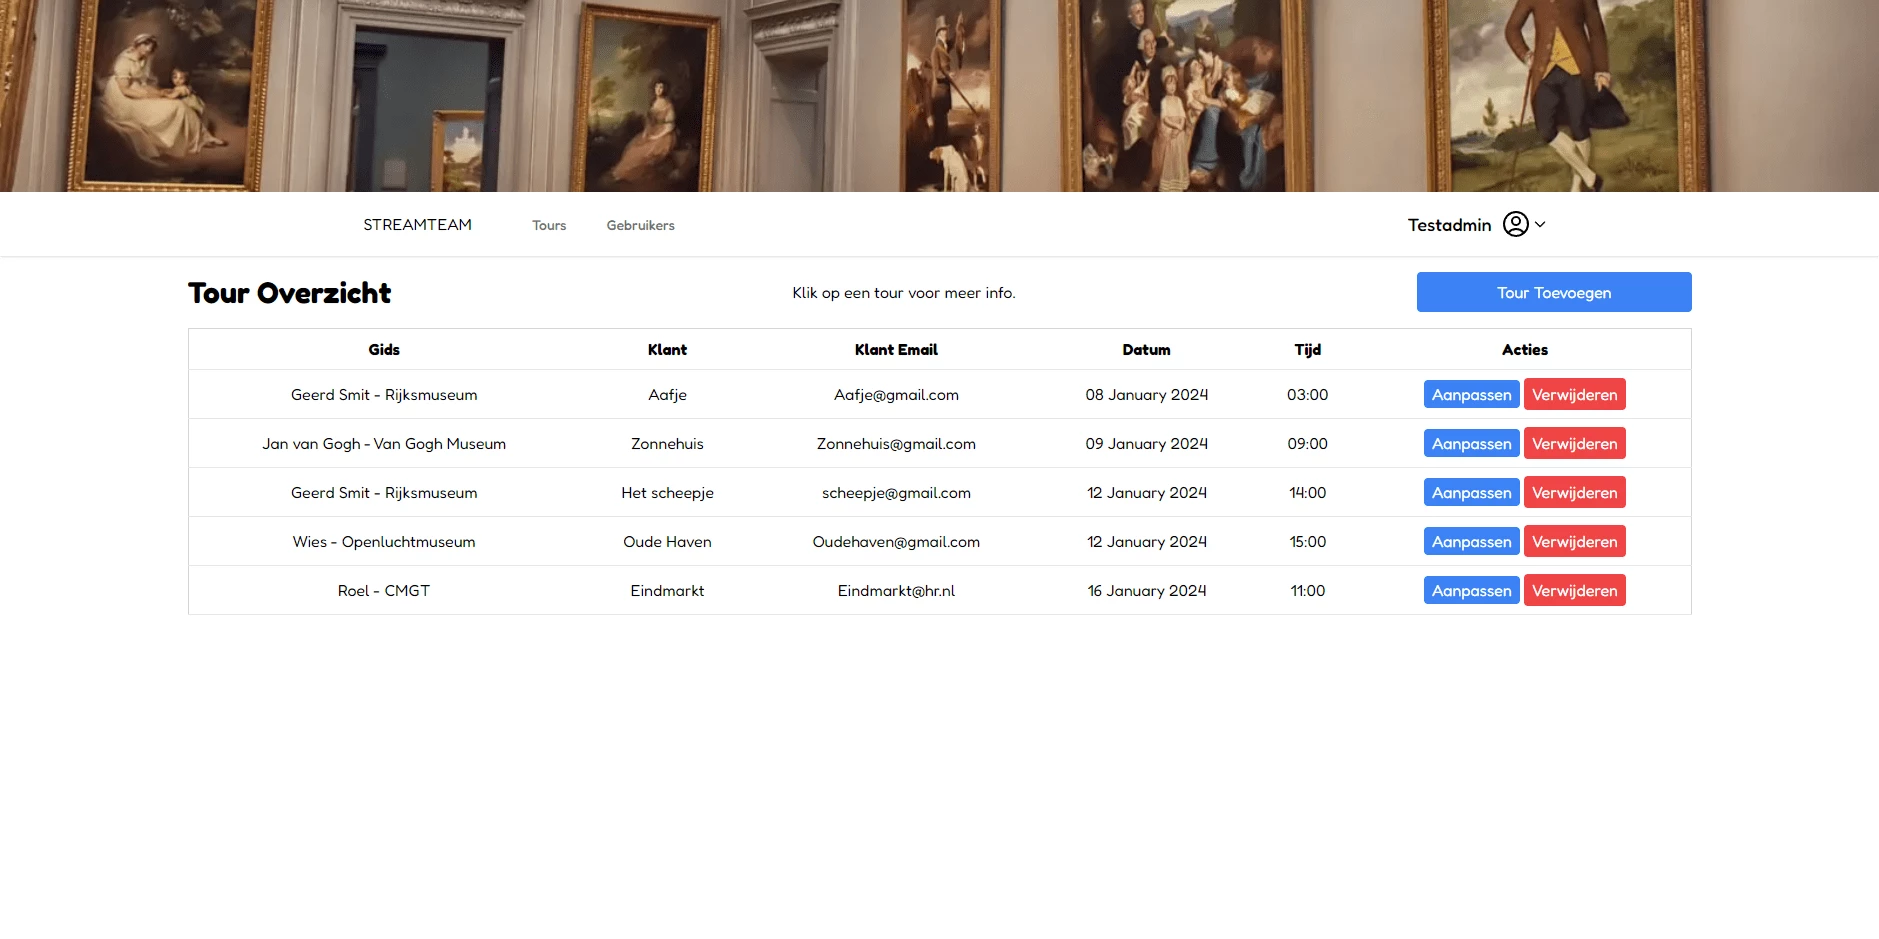
Task: Click the Tour Toevoegen button
Action: click(1553, 292)
